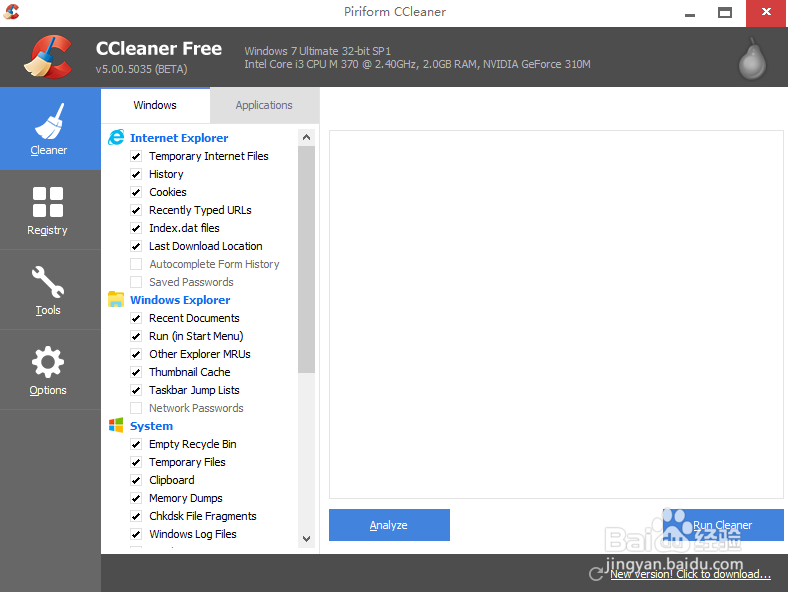Toggle Chkdsk File Fragments checkbox

point(136,516)
